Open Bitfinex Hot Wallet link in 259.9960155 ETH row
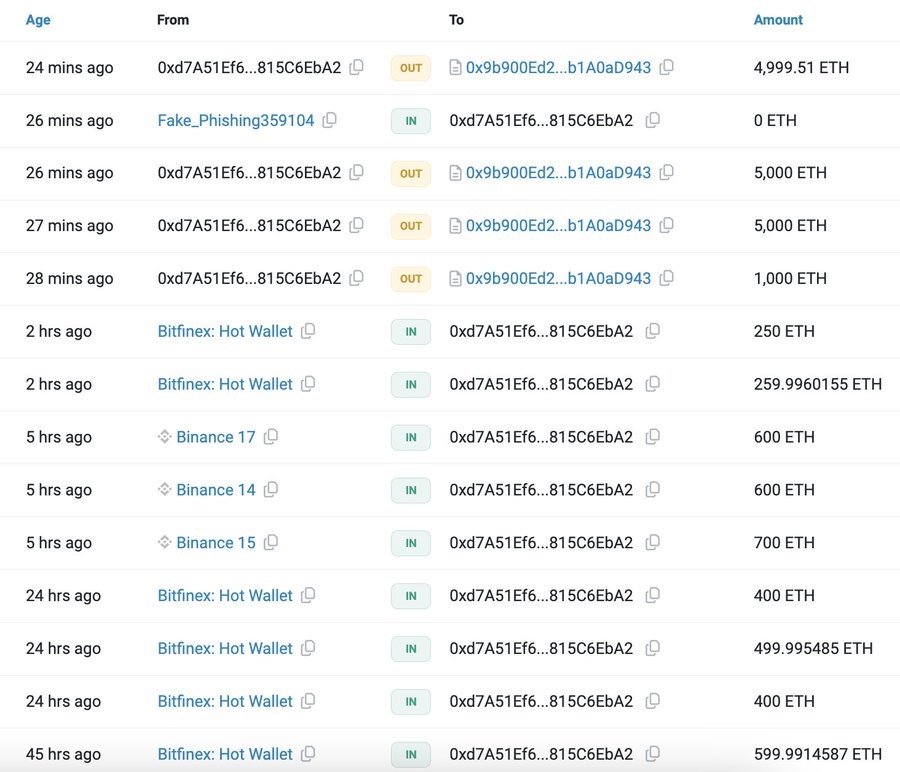 coord(225,384)
